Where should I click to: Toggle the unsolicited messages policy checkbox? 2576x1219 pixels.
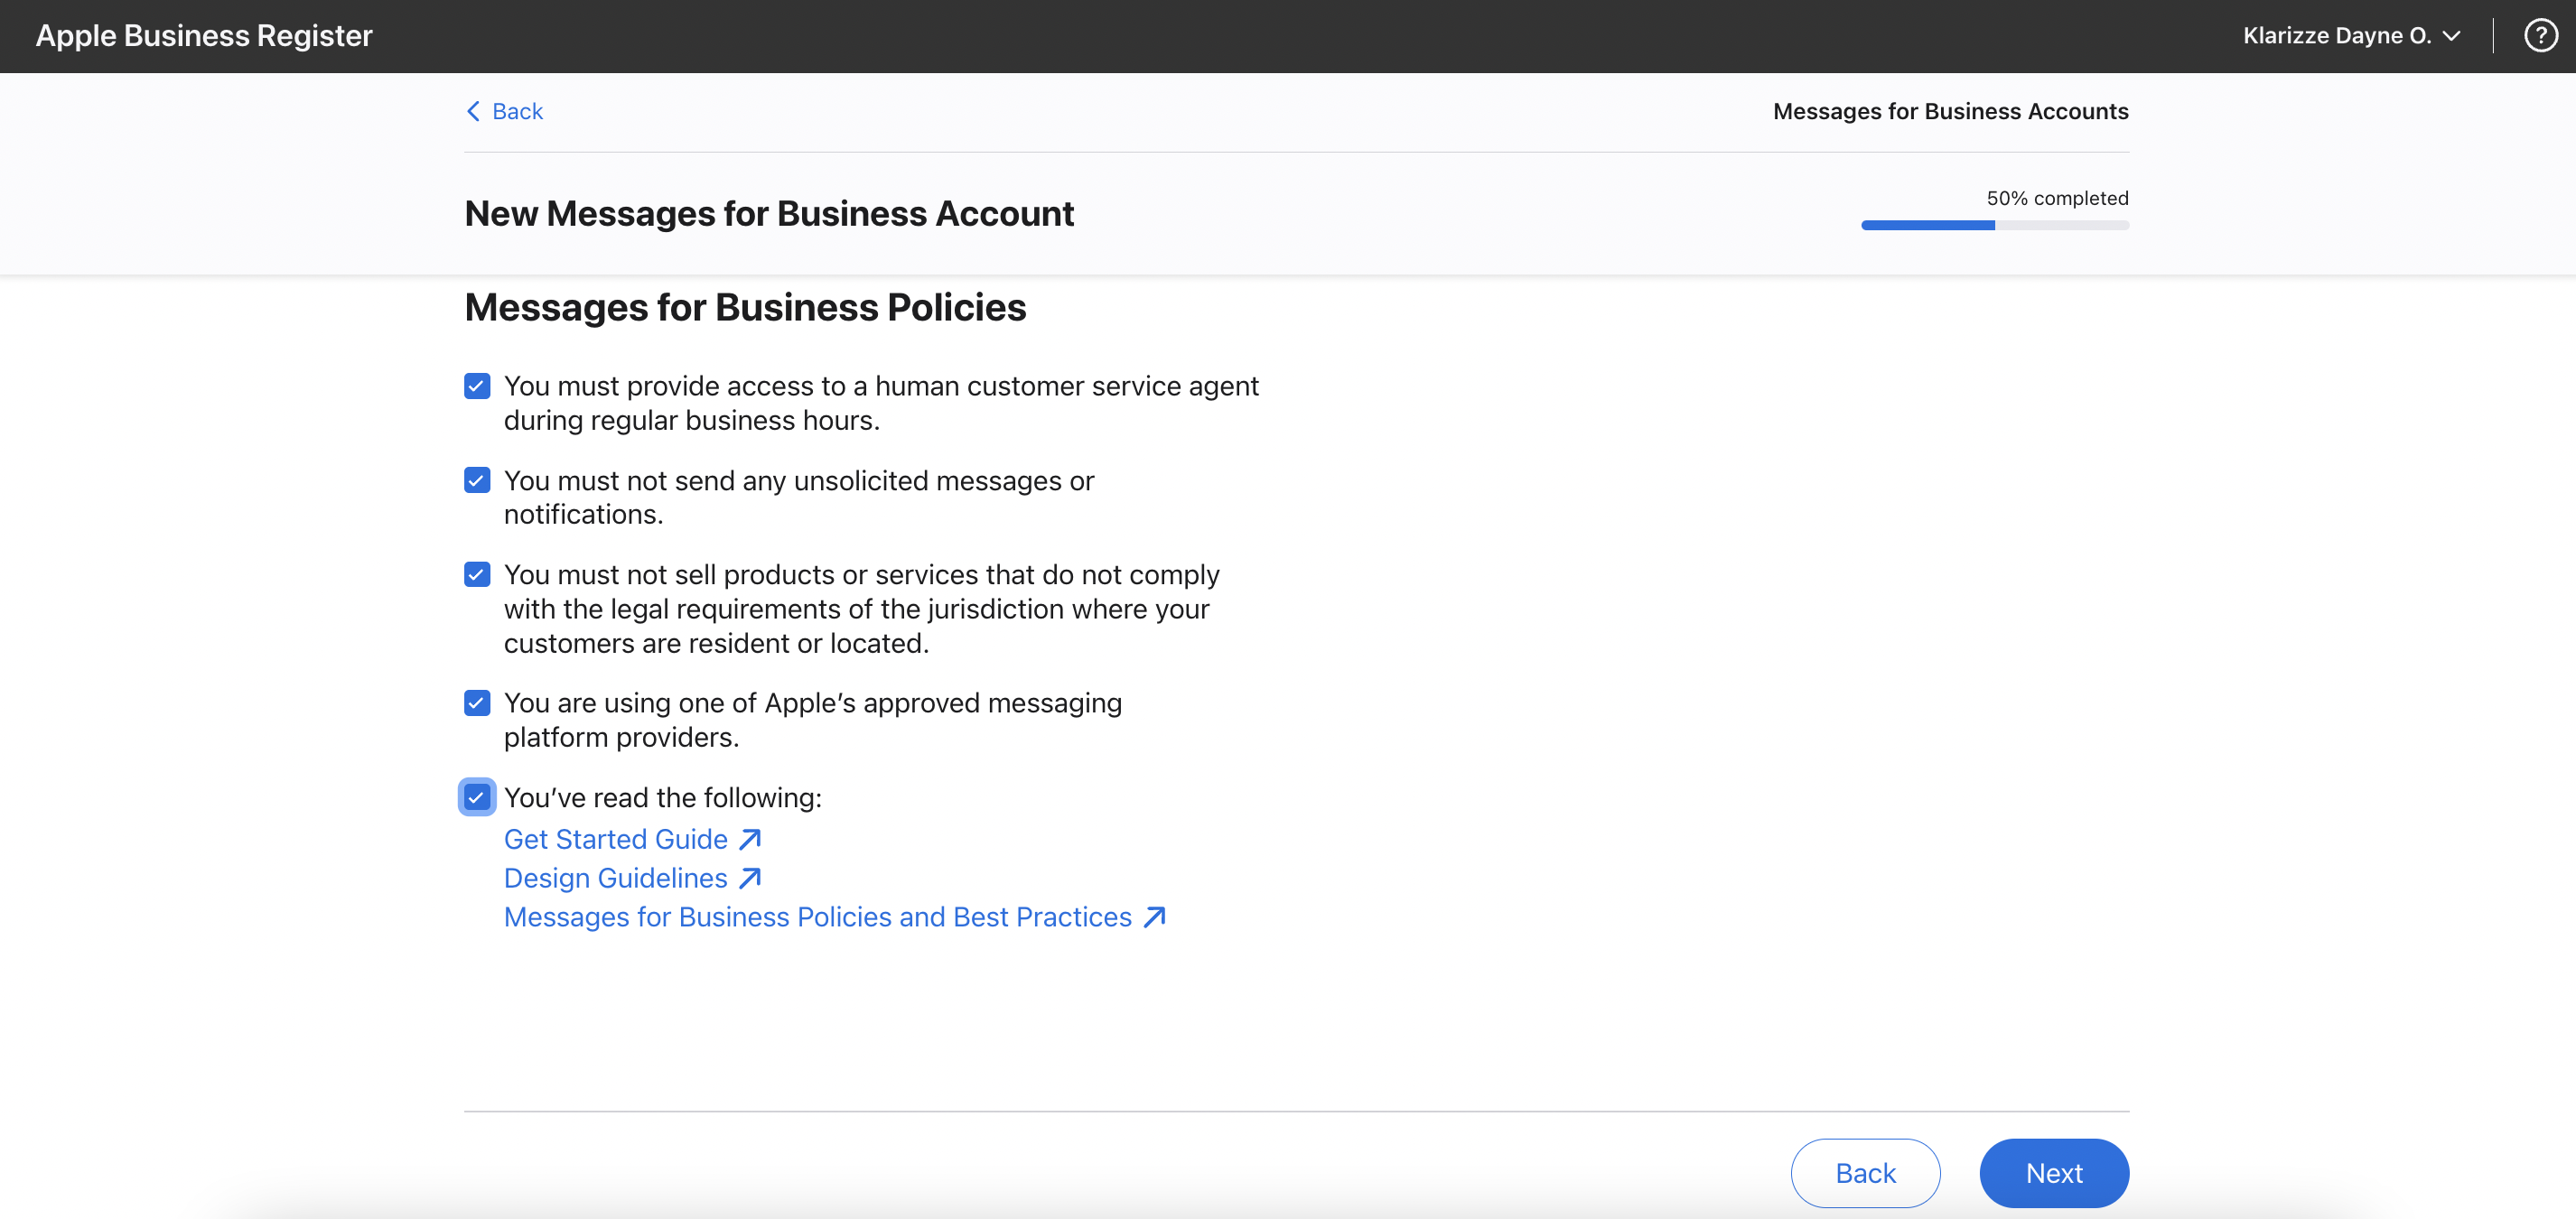477,481
